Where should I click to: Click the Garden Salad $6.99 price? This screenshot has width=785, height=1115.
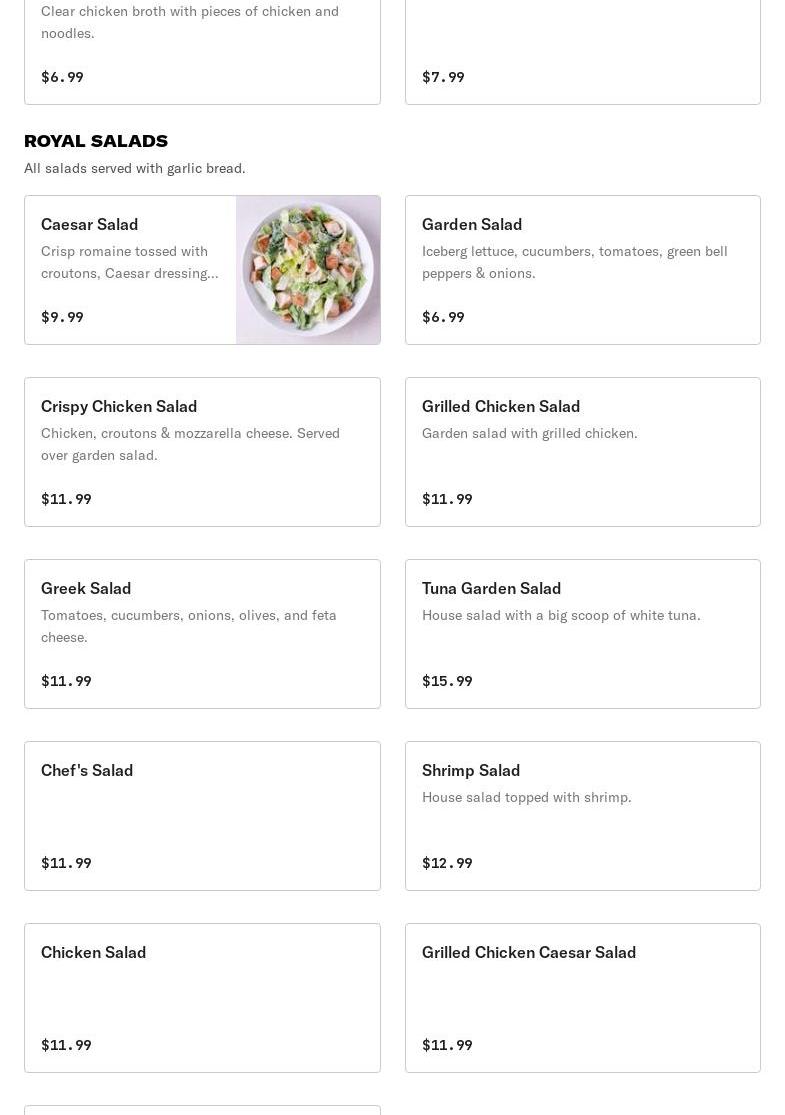[x=443, y=317]
